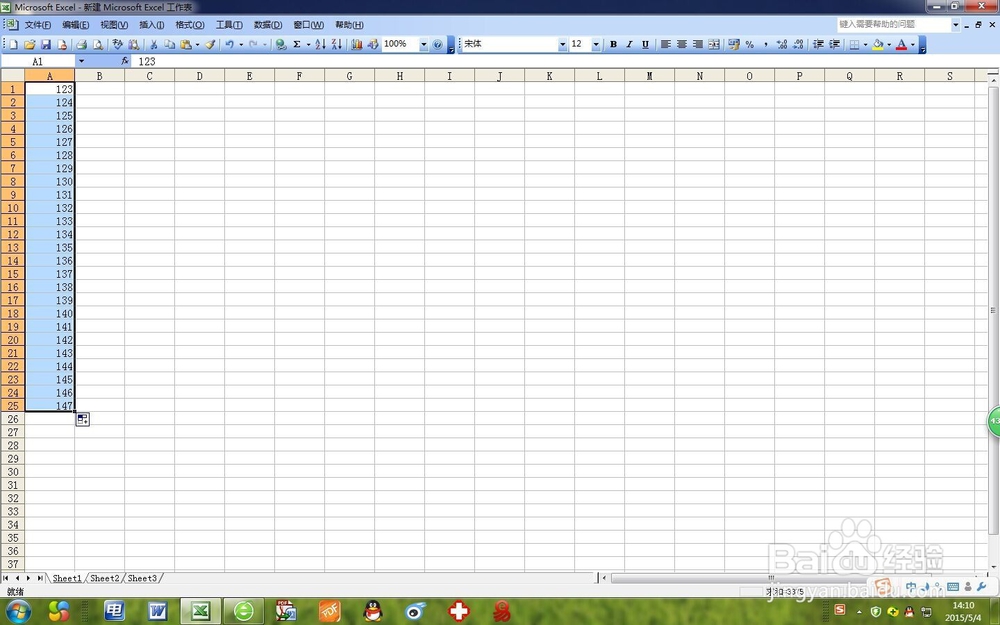This screenshot has height=625, width=1000.
Task: Toggle italic formatting
Action: click(x=628, y=44)
